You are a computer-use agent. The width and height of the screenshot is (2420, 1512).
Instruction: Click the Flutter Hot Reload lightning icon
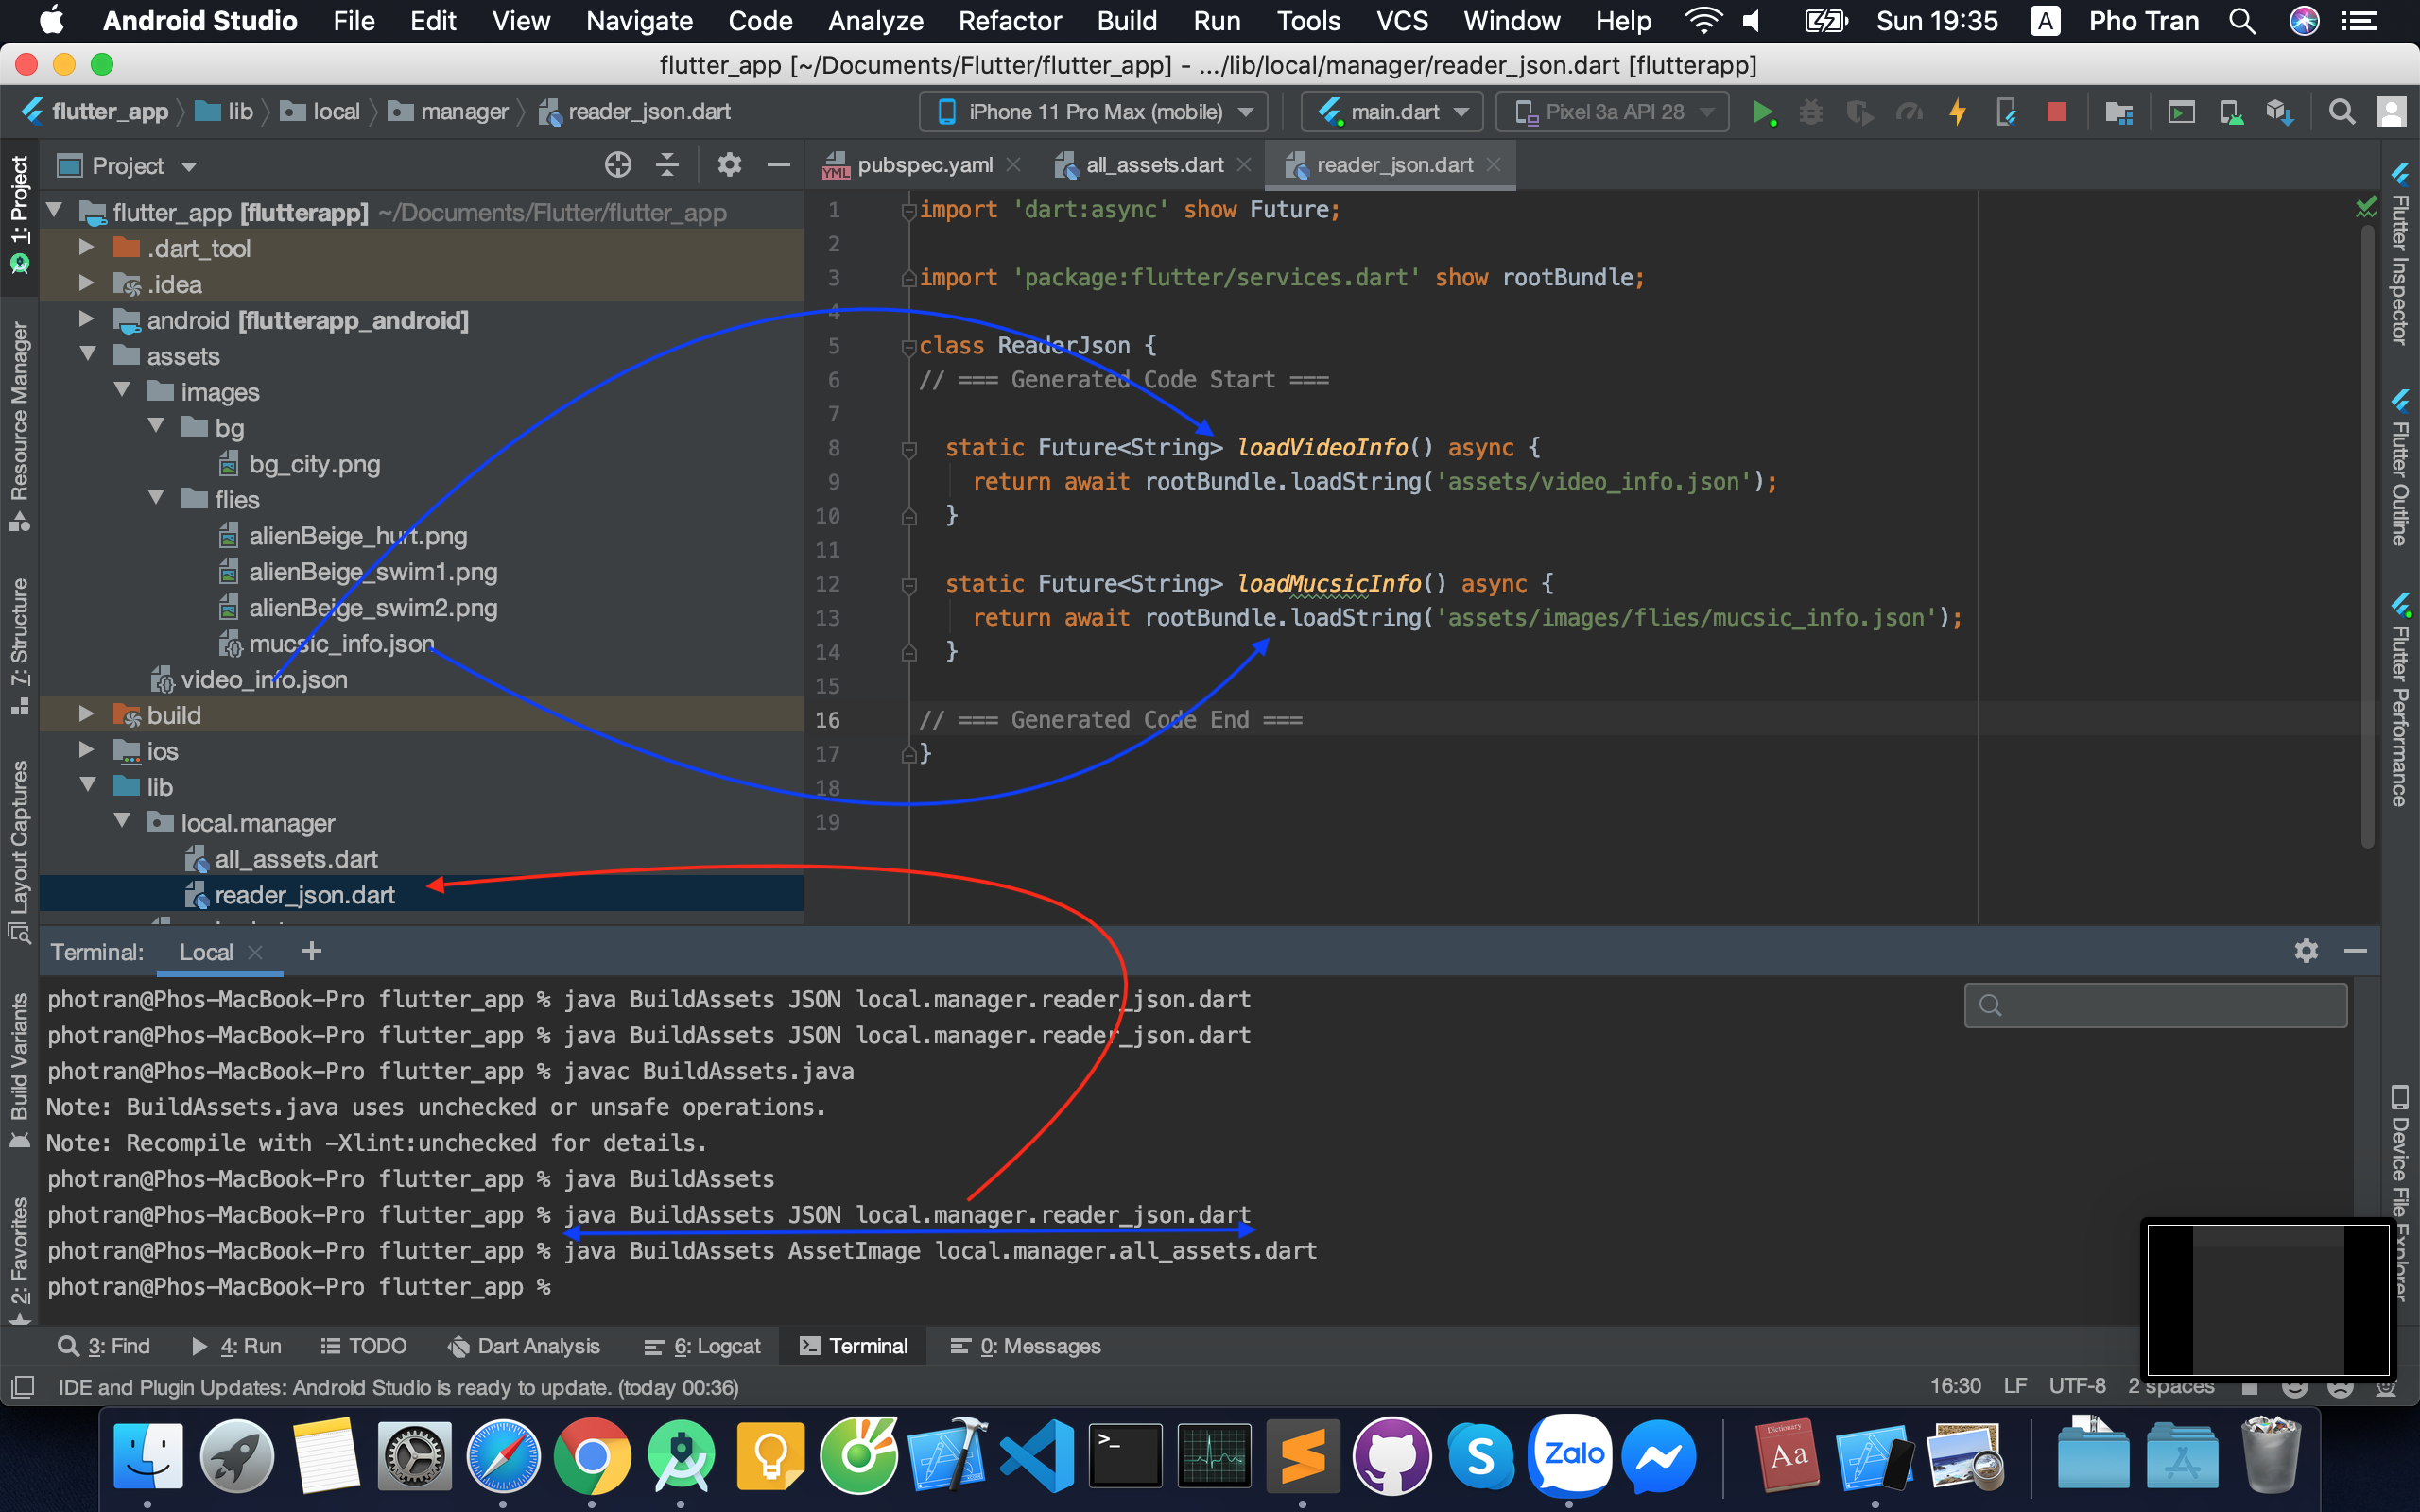[x=1958, y=112]
